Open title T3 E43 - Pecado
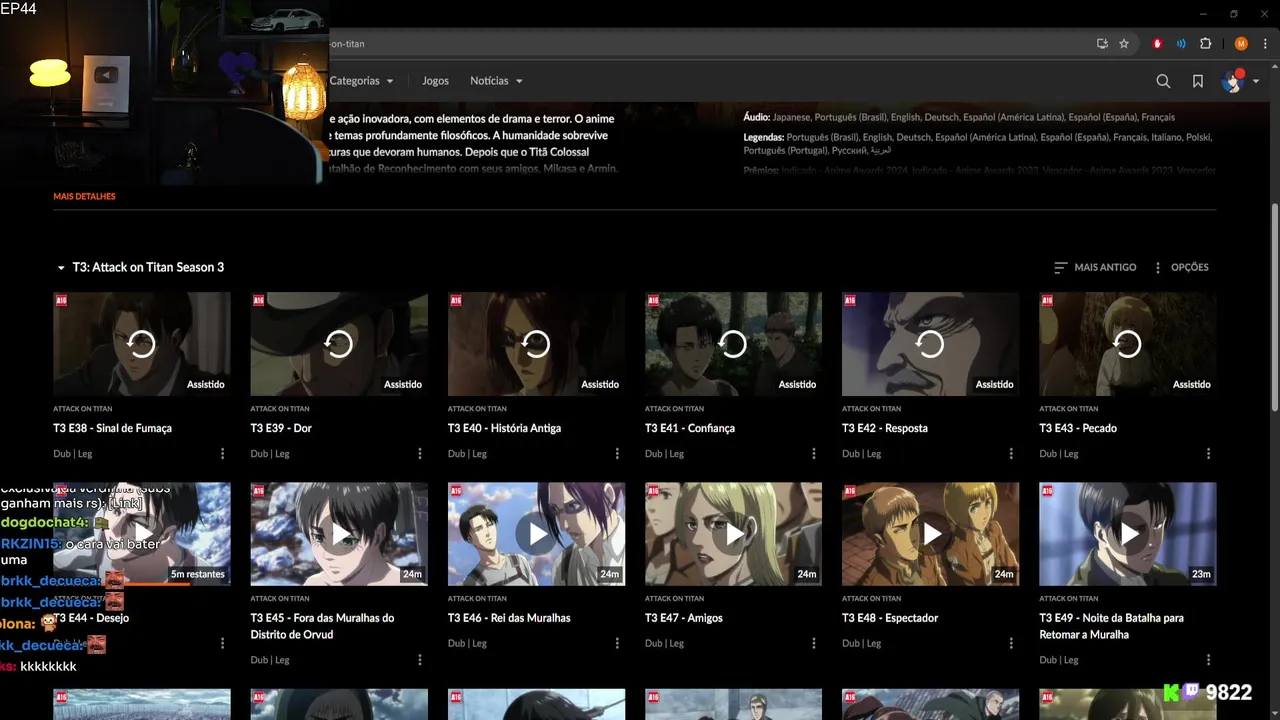This screenshot has height=720, width=1280. coord(1078,428)
